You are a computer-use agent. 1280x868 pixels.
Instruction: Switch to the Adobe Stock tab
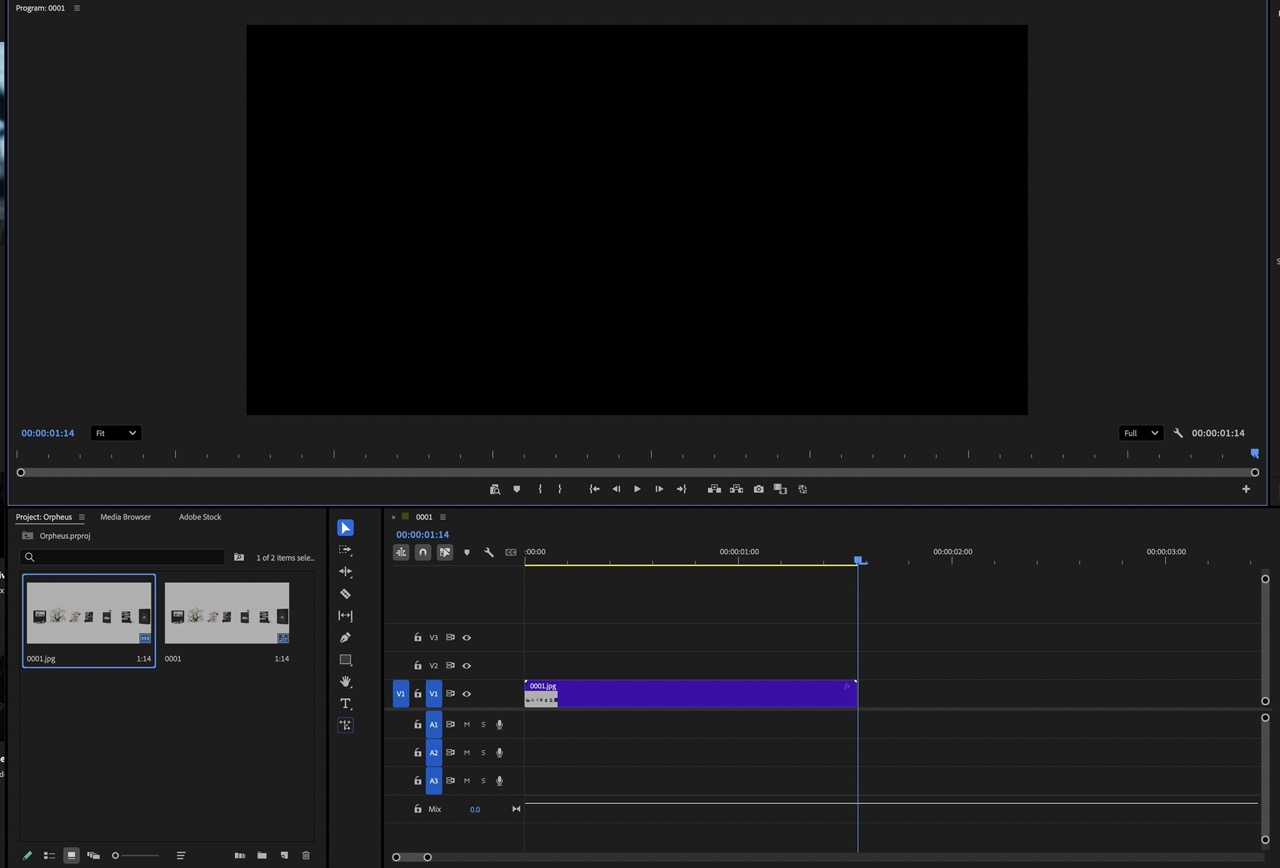200,517
